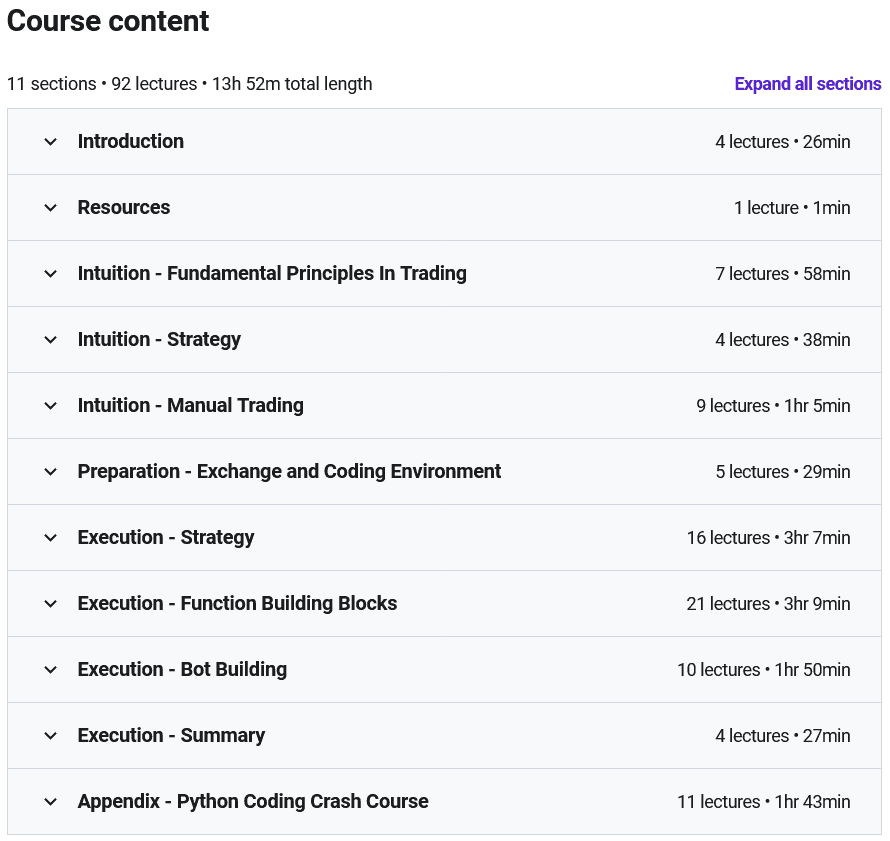Select the Resources section heading
Screen dimensions: 890x841
click(x=124, y=208)
